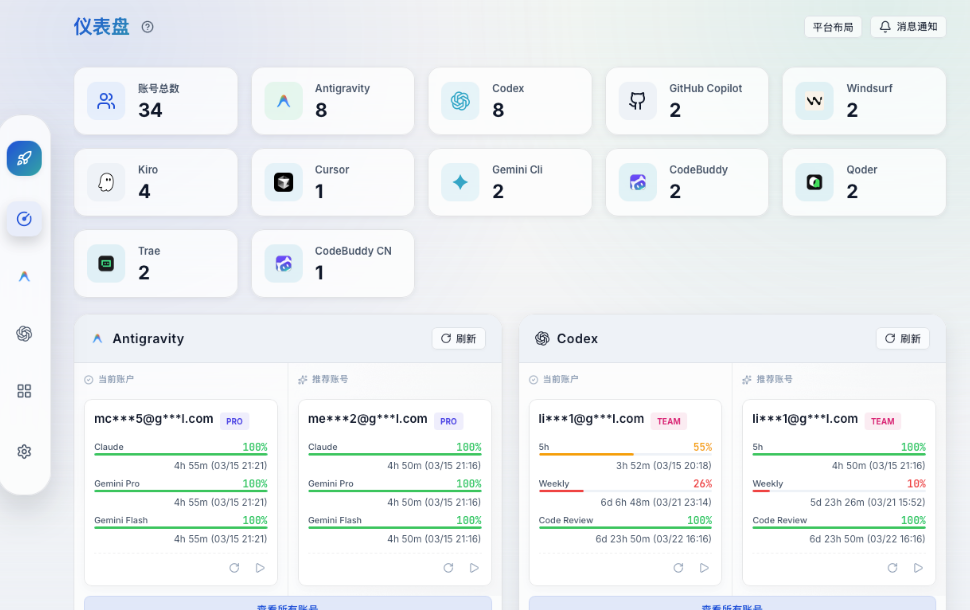Screen dimensions: 970x610
Task: Click the Gemini Flash label for me***2
Action: [335, 520]
